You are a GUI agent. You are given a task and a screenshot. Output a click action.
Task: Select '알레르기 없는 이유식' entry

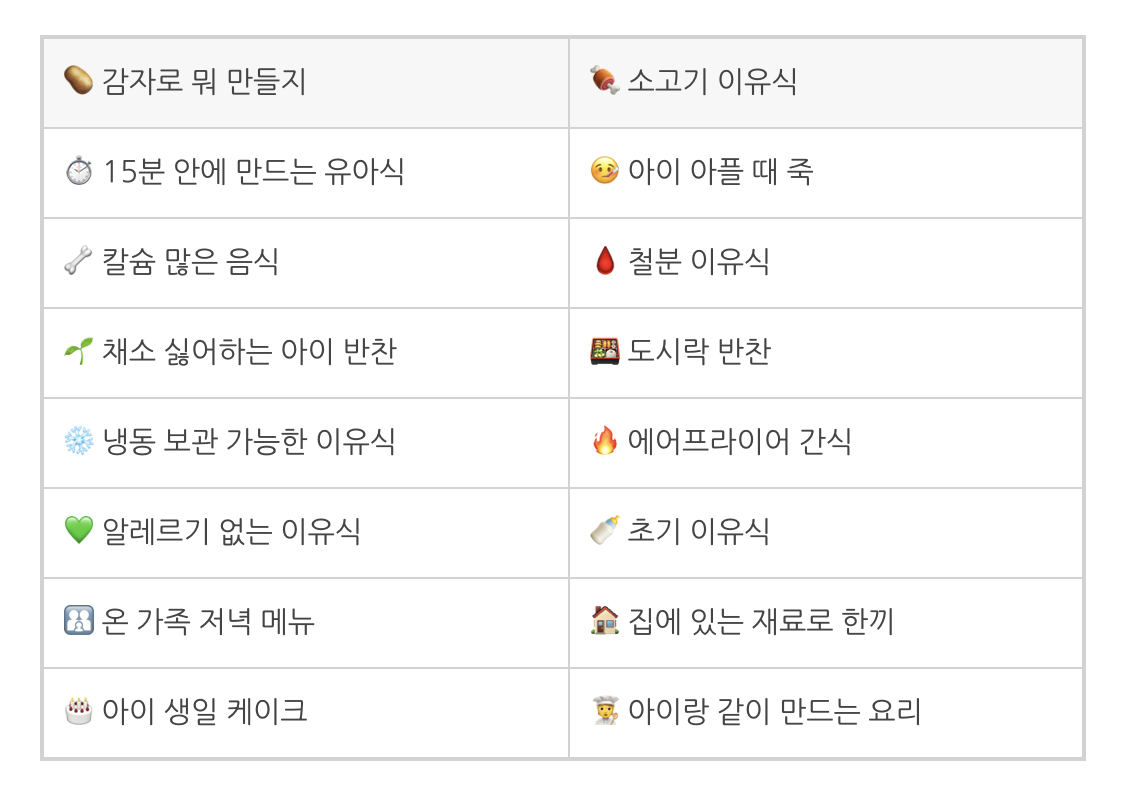[306, 533]
